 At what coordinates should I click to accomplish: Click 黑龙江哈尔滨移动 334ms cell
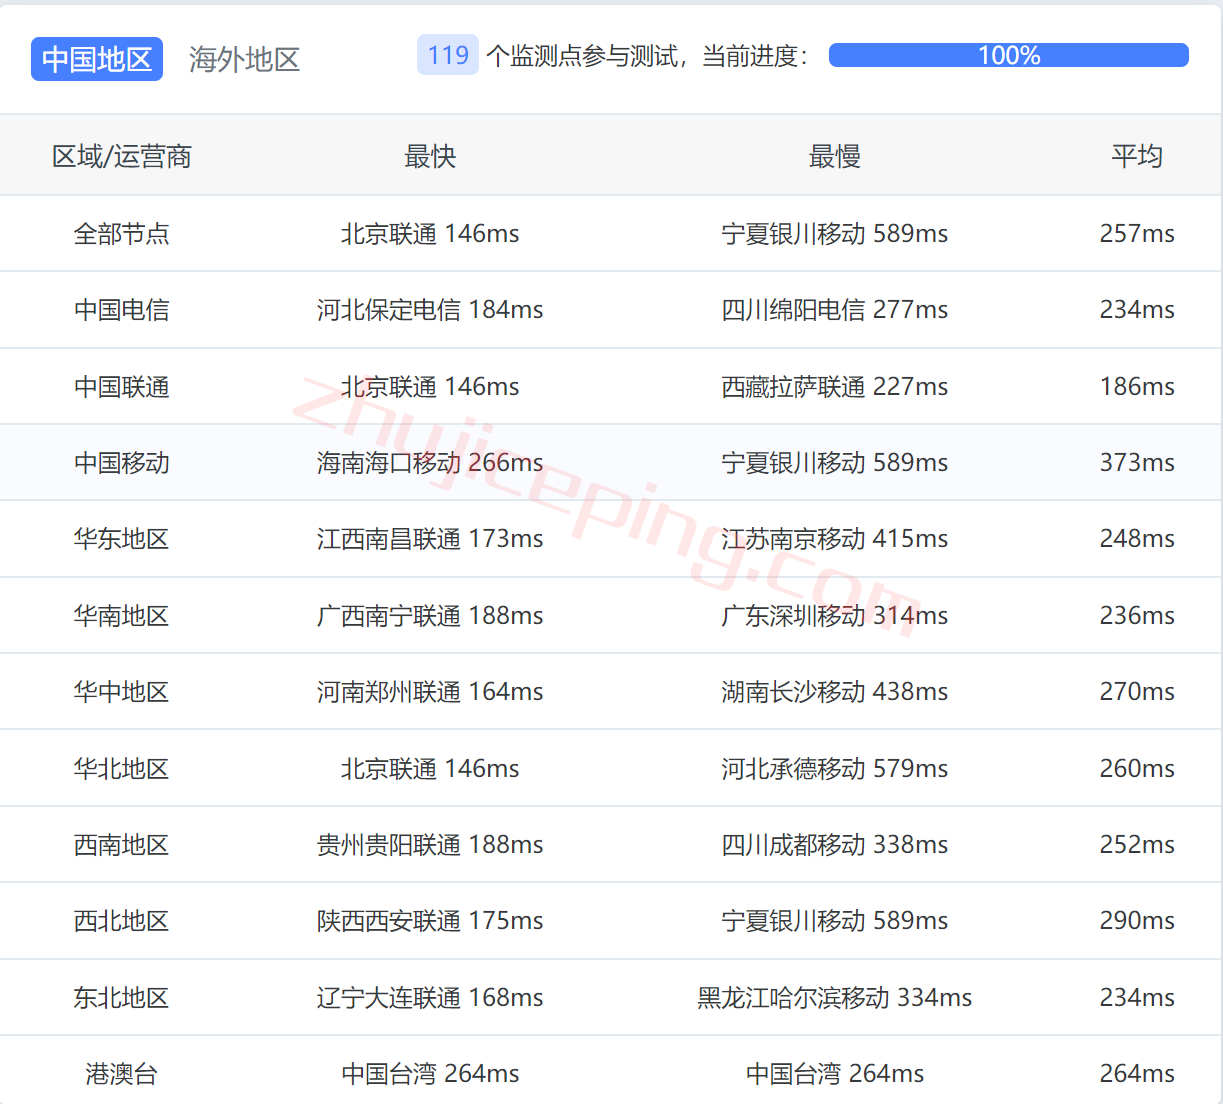click(835, 997)
